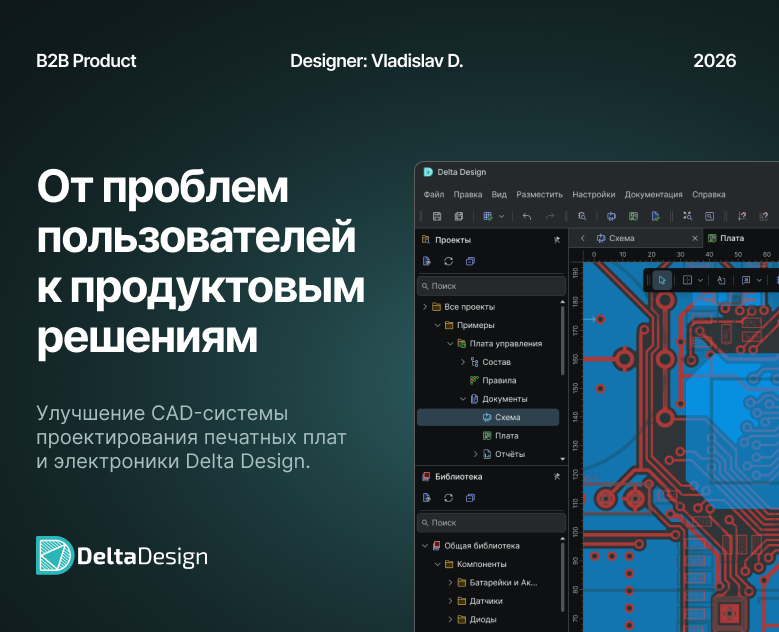Click the left chevron before the Схема tab
The image size is (779, 632).
(x=583, y=238)
